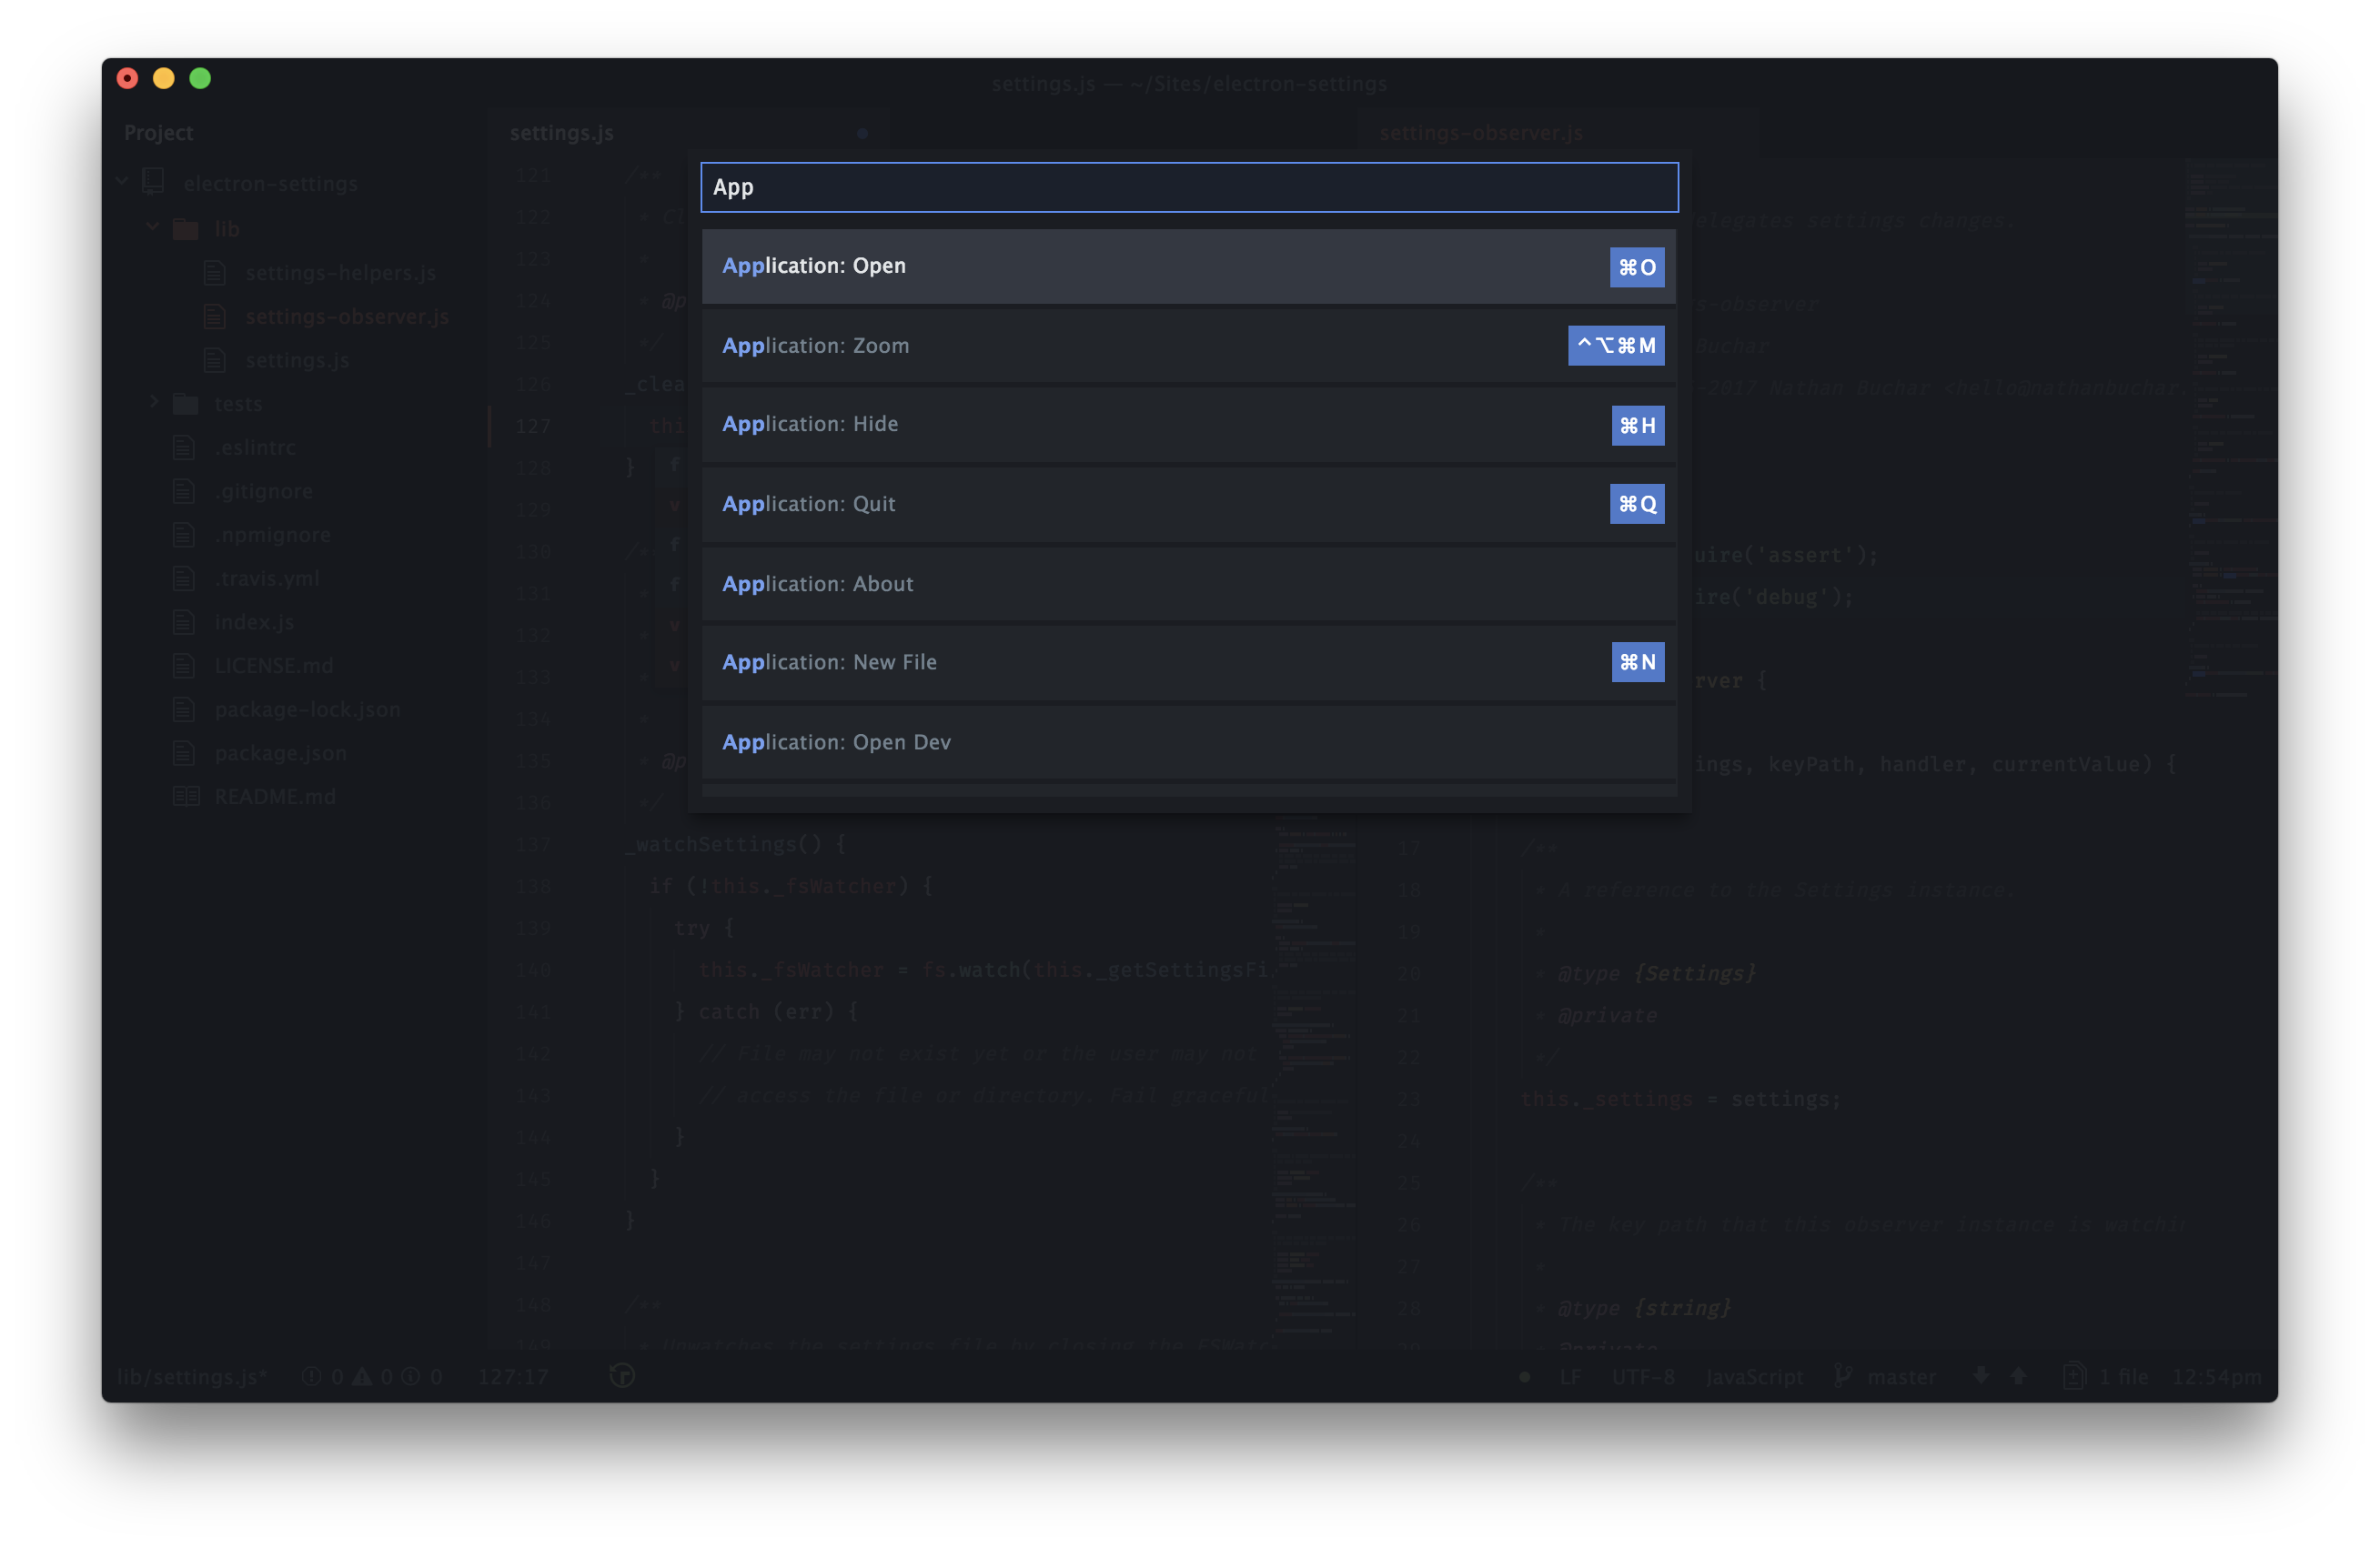
Task: Click the changed files icon in status bar
Action: [x=2074, y=1376]
